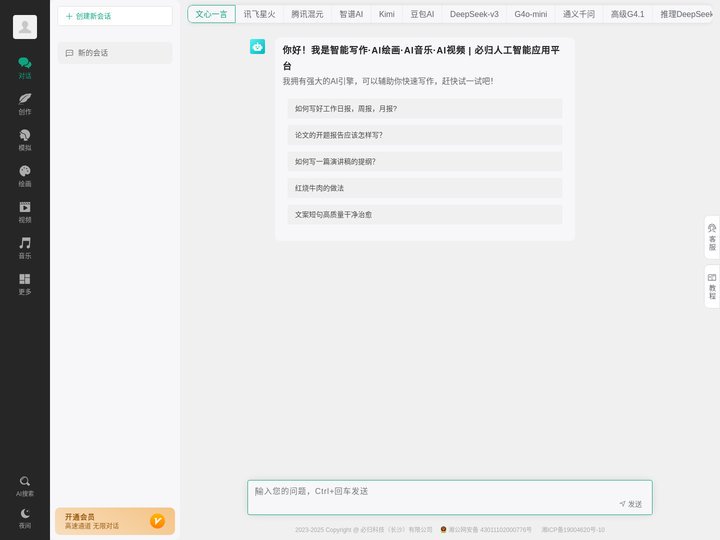Switch to the DeepSeek-v3 model tab
This screenshot has height=540, width=720.
point(474,14)
